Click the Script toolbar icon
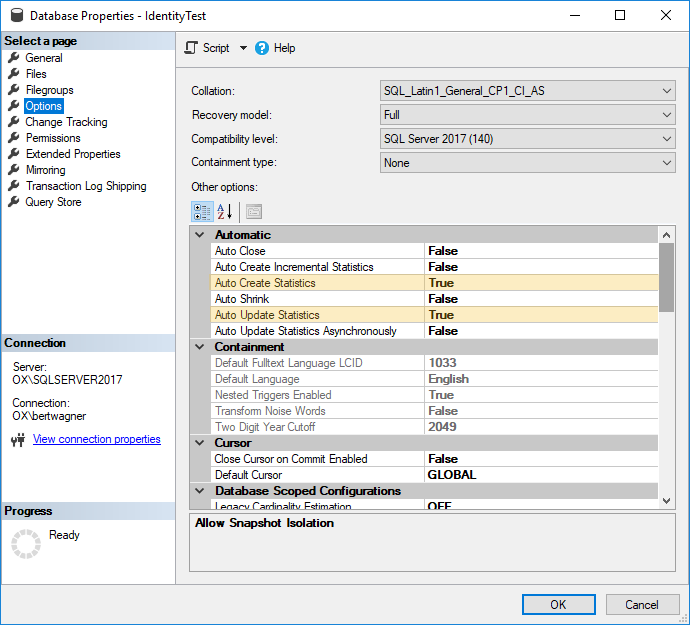This screenshot has height=625, width=690. coord(191,48)
